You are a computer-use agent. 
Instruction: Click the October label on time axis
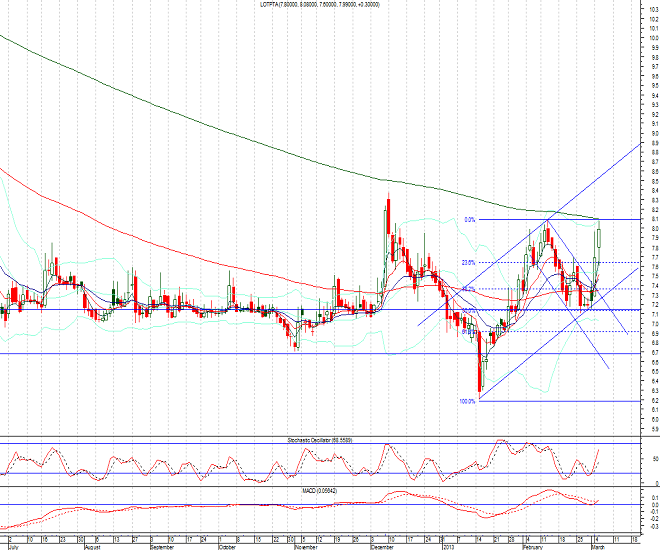227,546
